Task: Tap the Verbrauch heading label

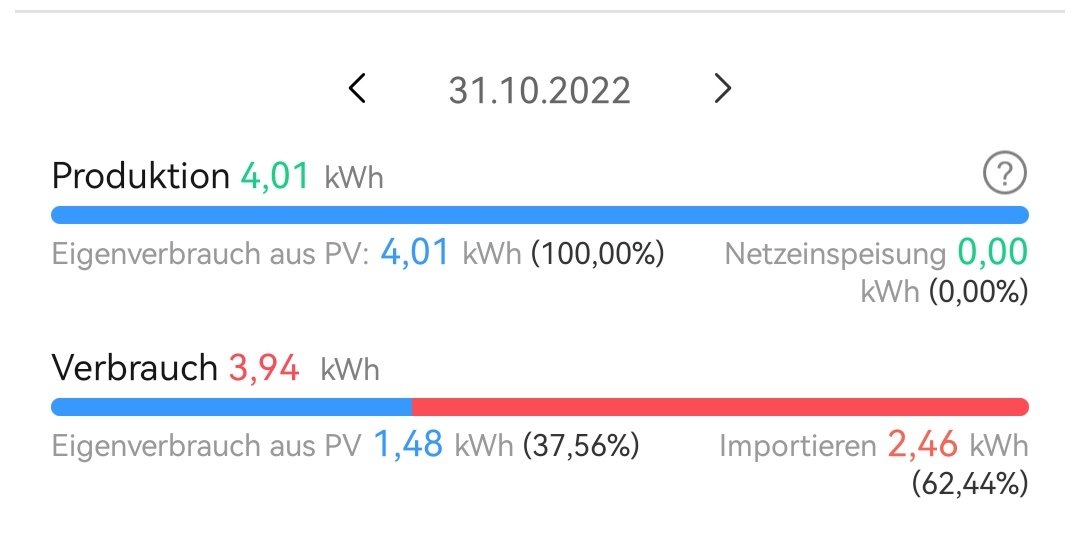Action: point(134,368)
